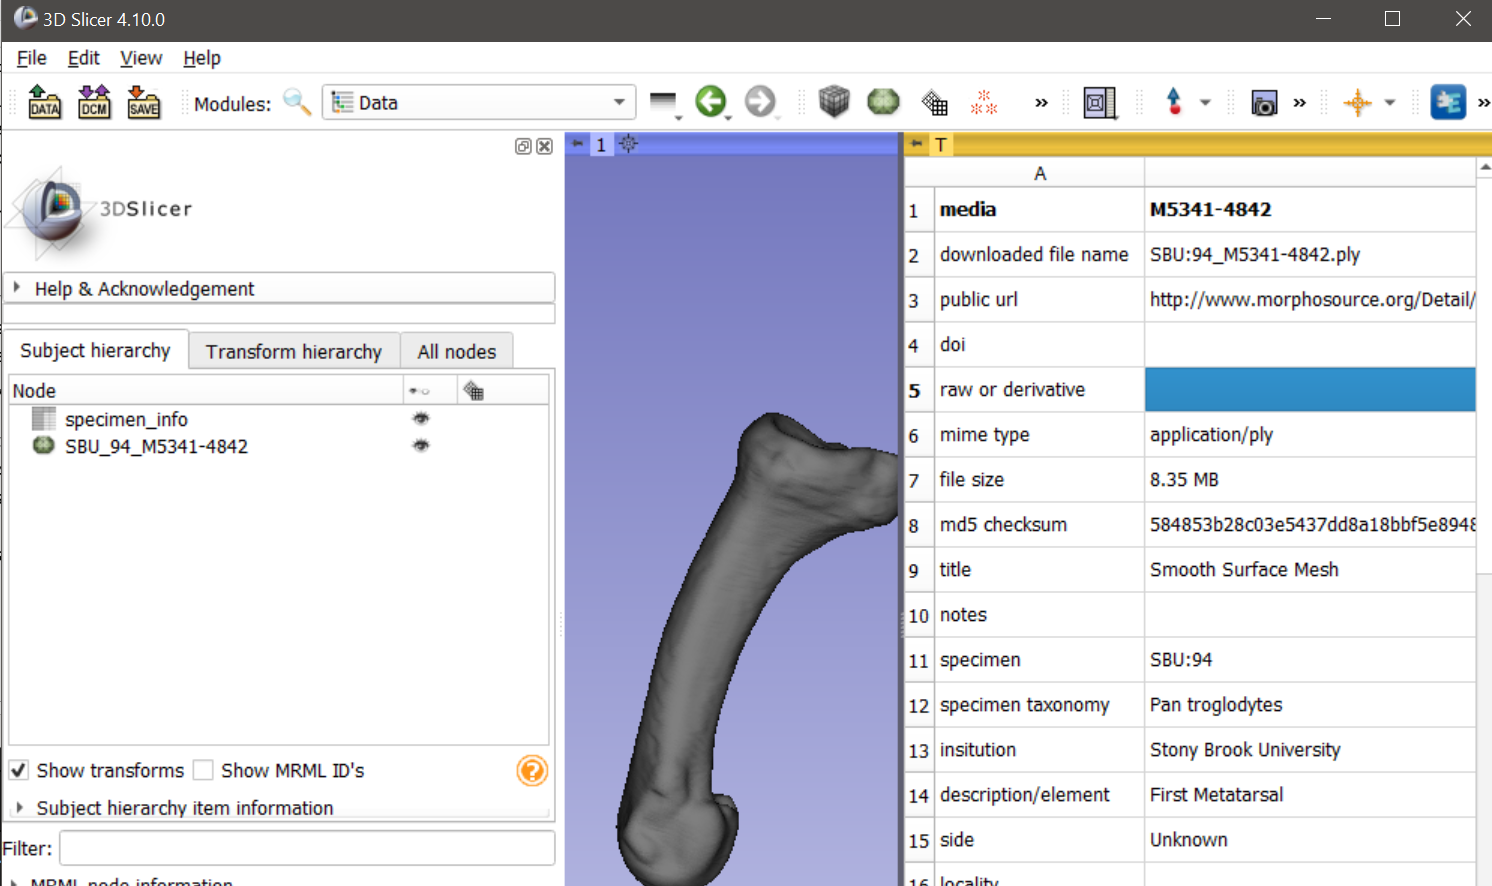This screenshot has height=886, width=1492.
Task: Click the Save data icon
Action: click(x=143, y=101)
